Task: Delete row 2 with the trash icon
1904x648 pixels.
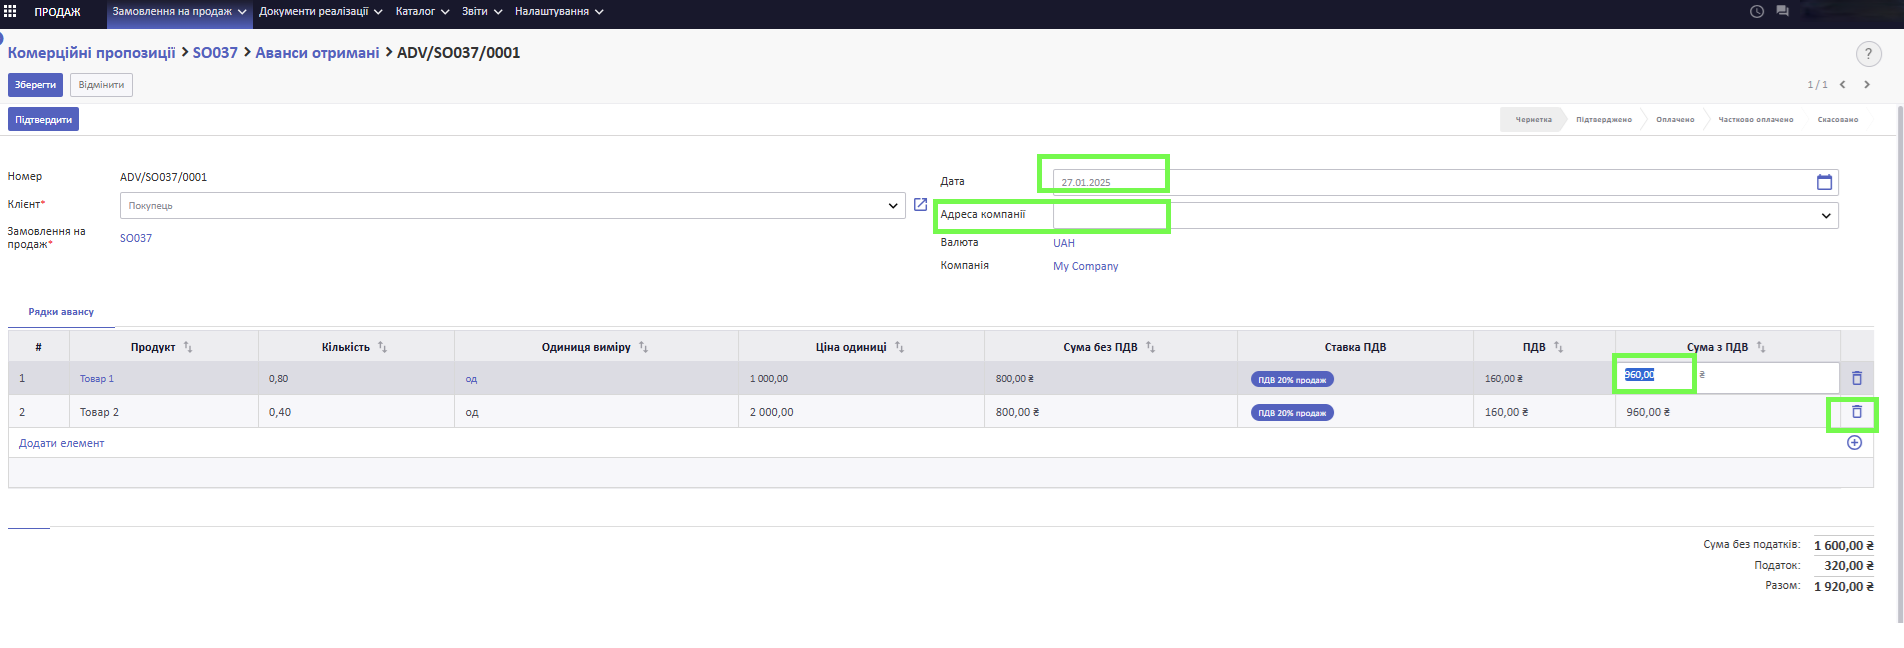Action: (x=1856, y=412)
